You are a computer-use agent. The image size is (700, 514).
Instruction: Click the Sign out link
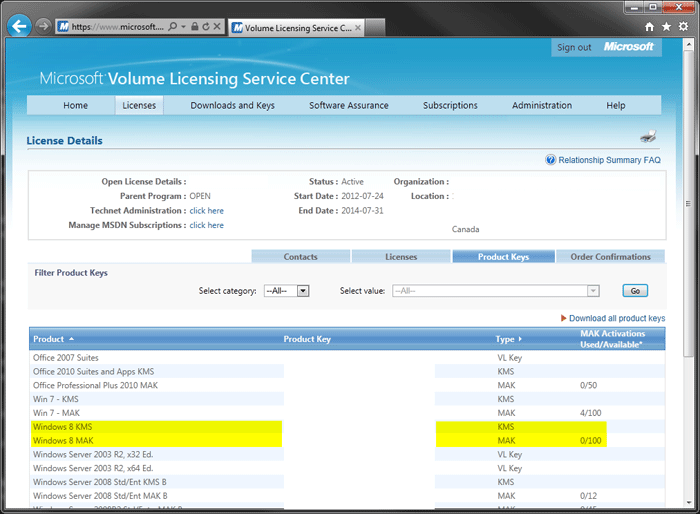574,47
